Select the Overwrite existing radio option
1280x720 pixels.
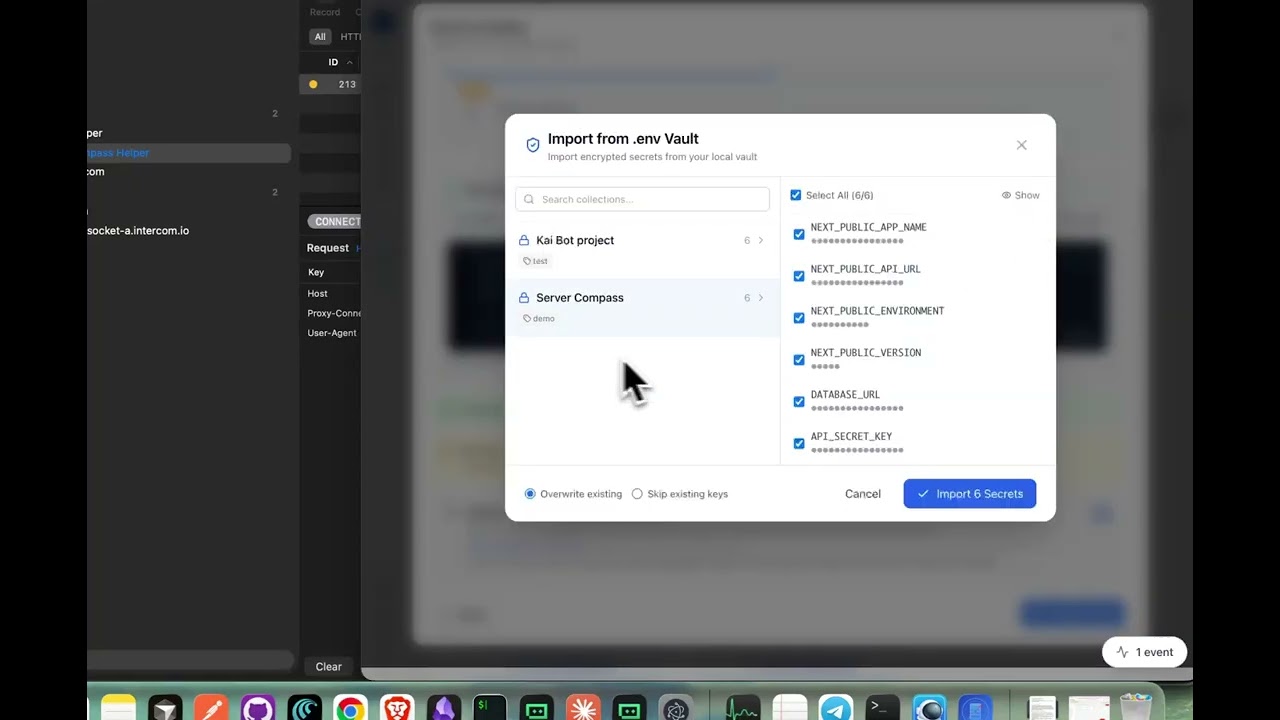[530, 494]
